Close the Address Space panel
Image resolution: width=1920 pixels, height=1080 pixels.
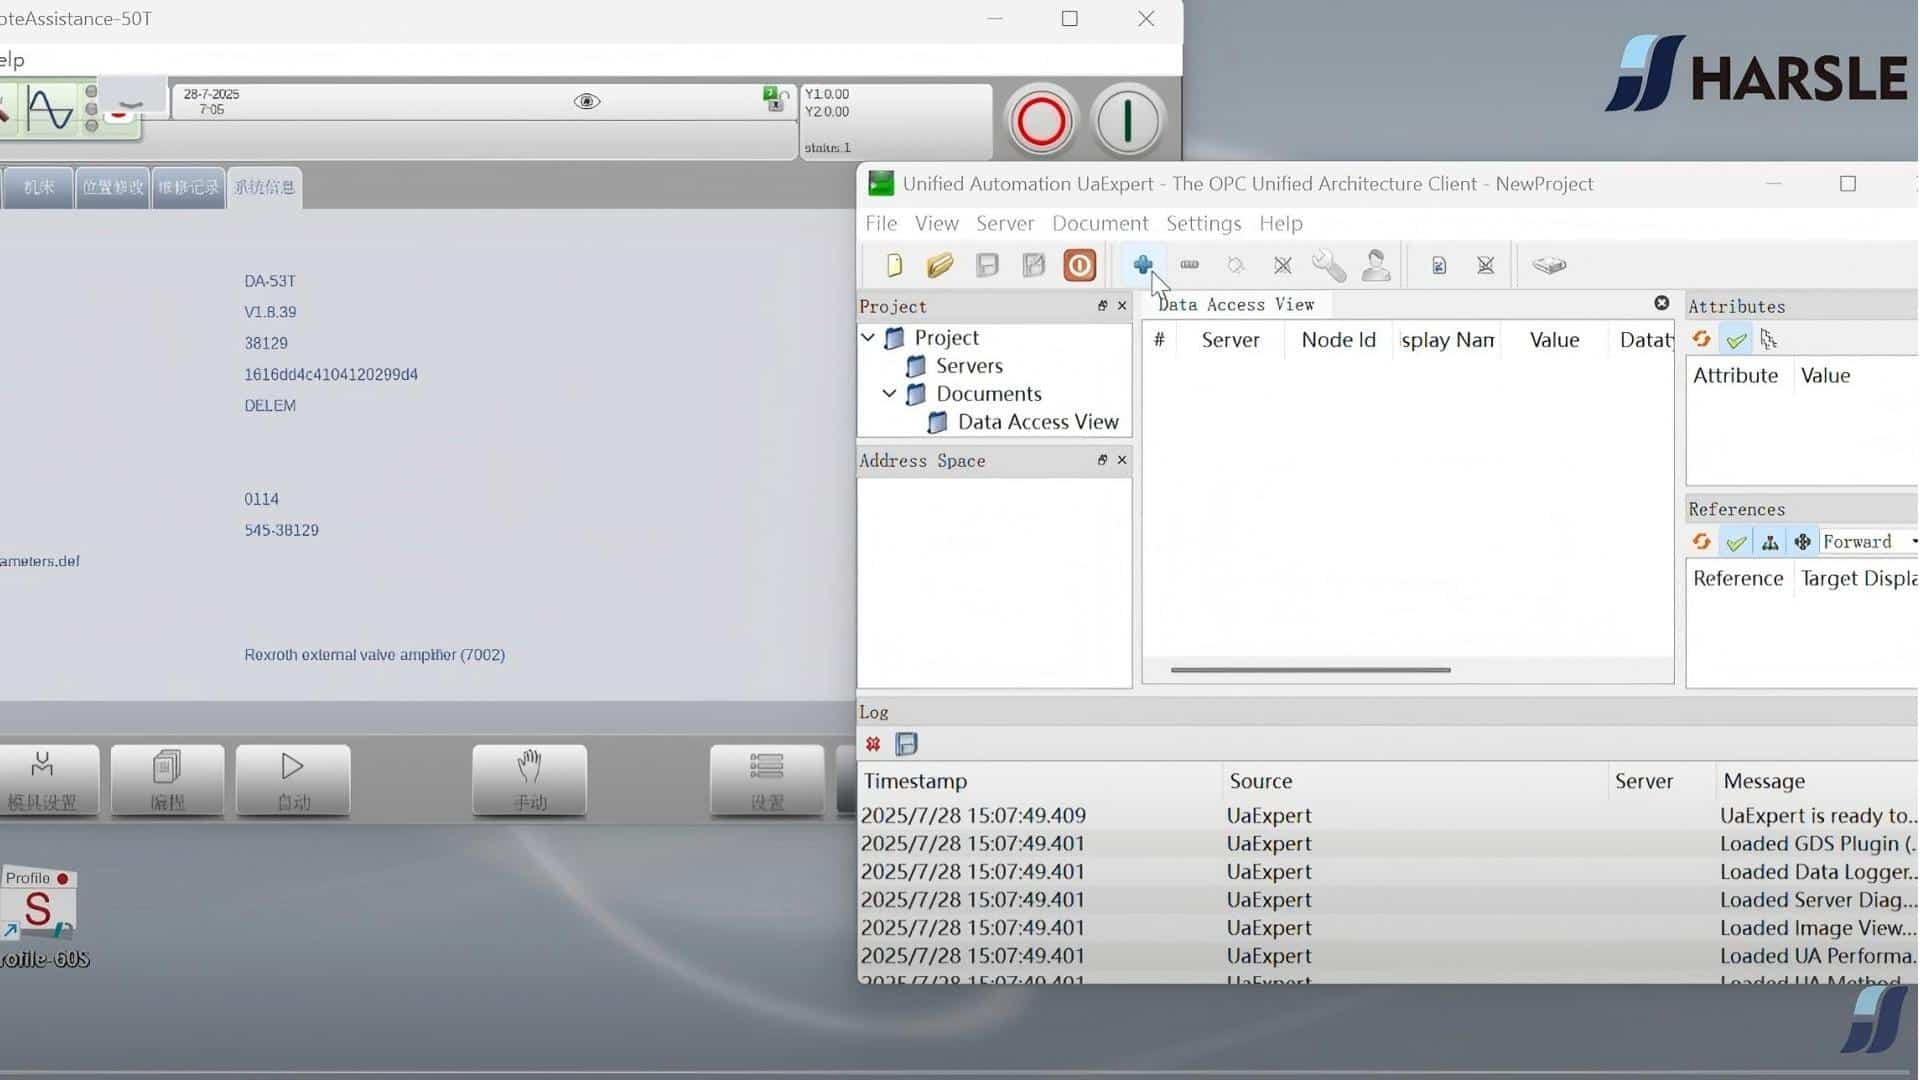click(x=1122, y=460)
